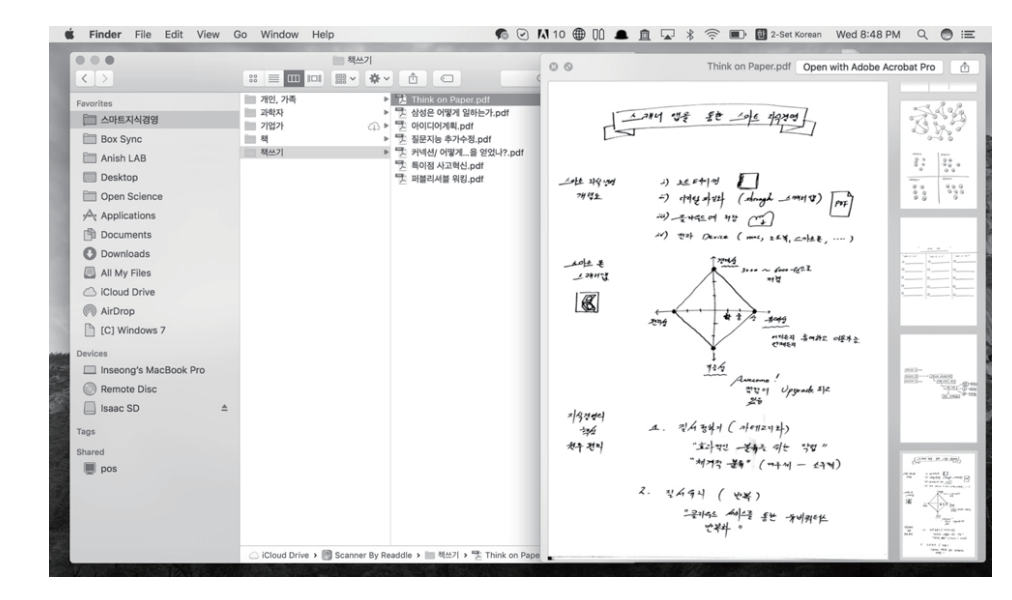Open the Bluetooth status menu
This screenshot has width=1012, height=600.
point(689,35)
